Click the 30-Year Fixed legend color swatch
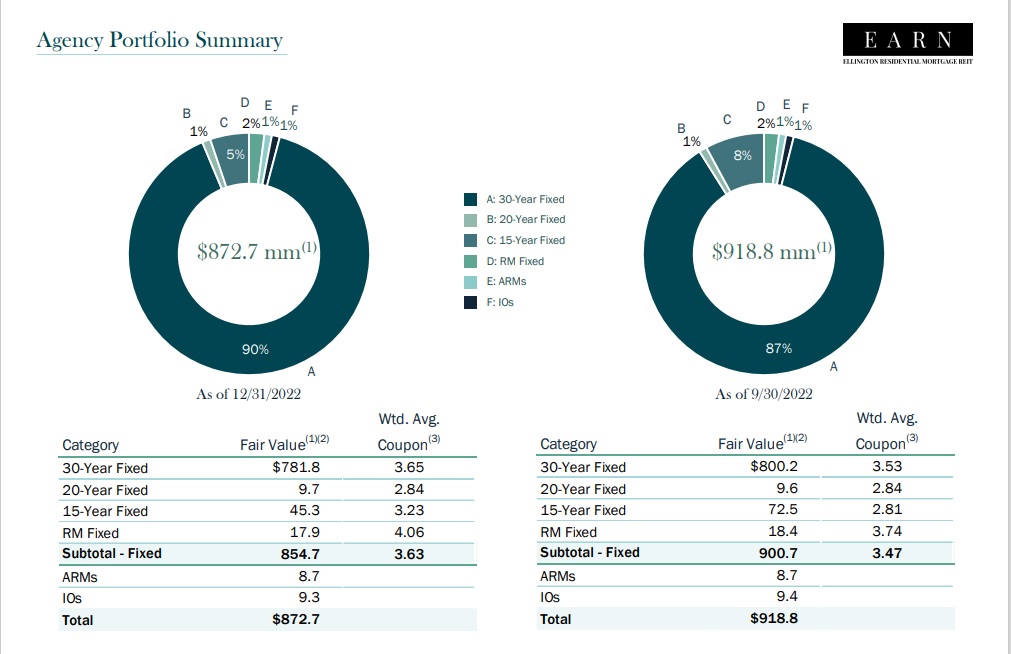This screenshot has width=1011, height=654. pyautogui.click(x=470, y=199)
